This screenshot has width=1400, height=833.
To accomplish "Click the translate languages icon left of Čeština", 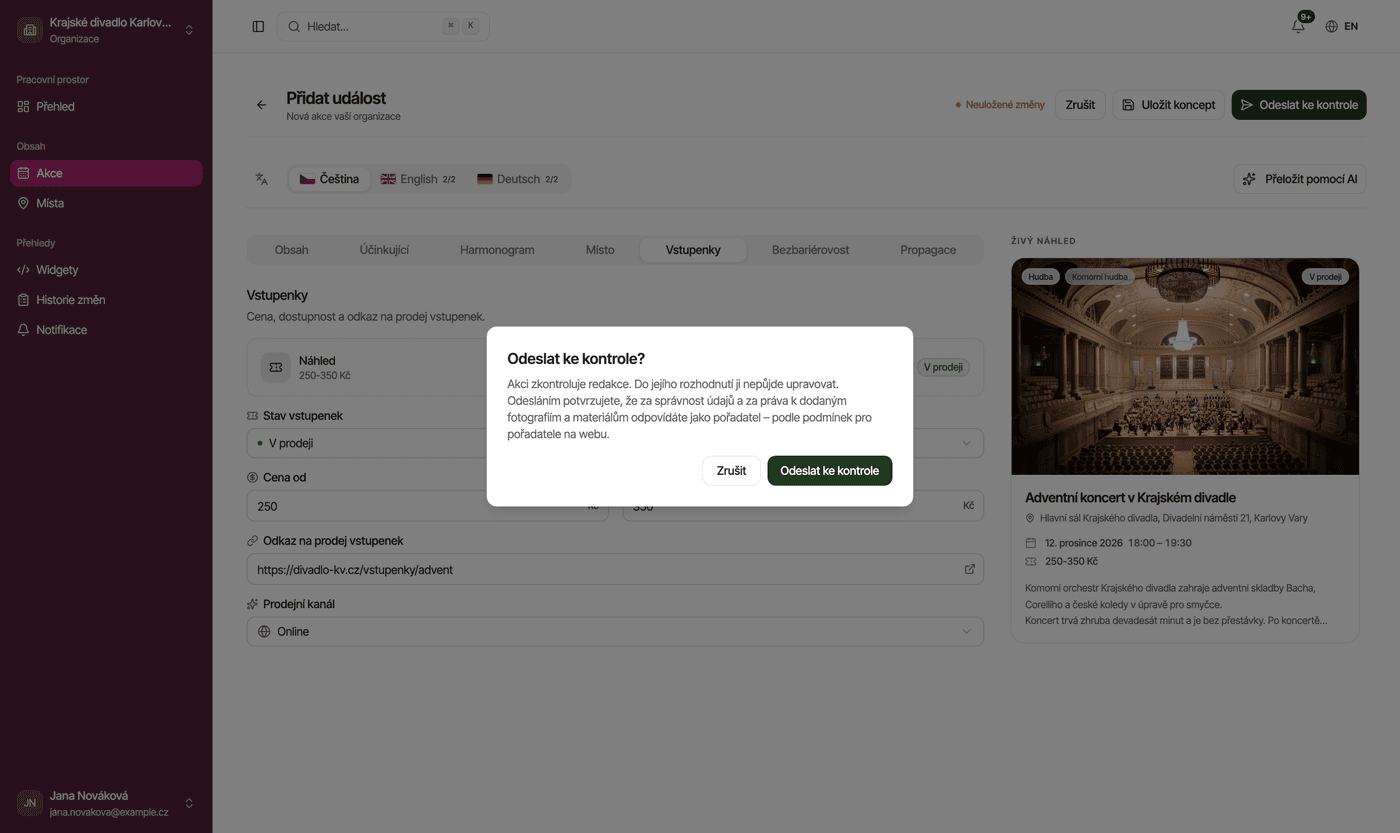I will tap(262, 179).
